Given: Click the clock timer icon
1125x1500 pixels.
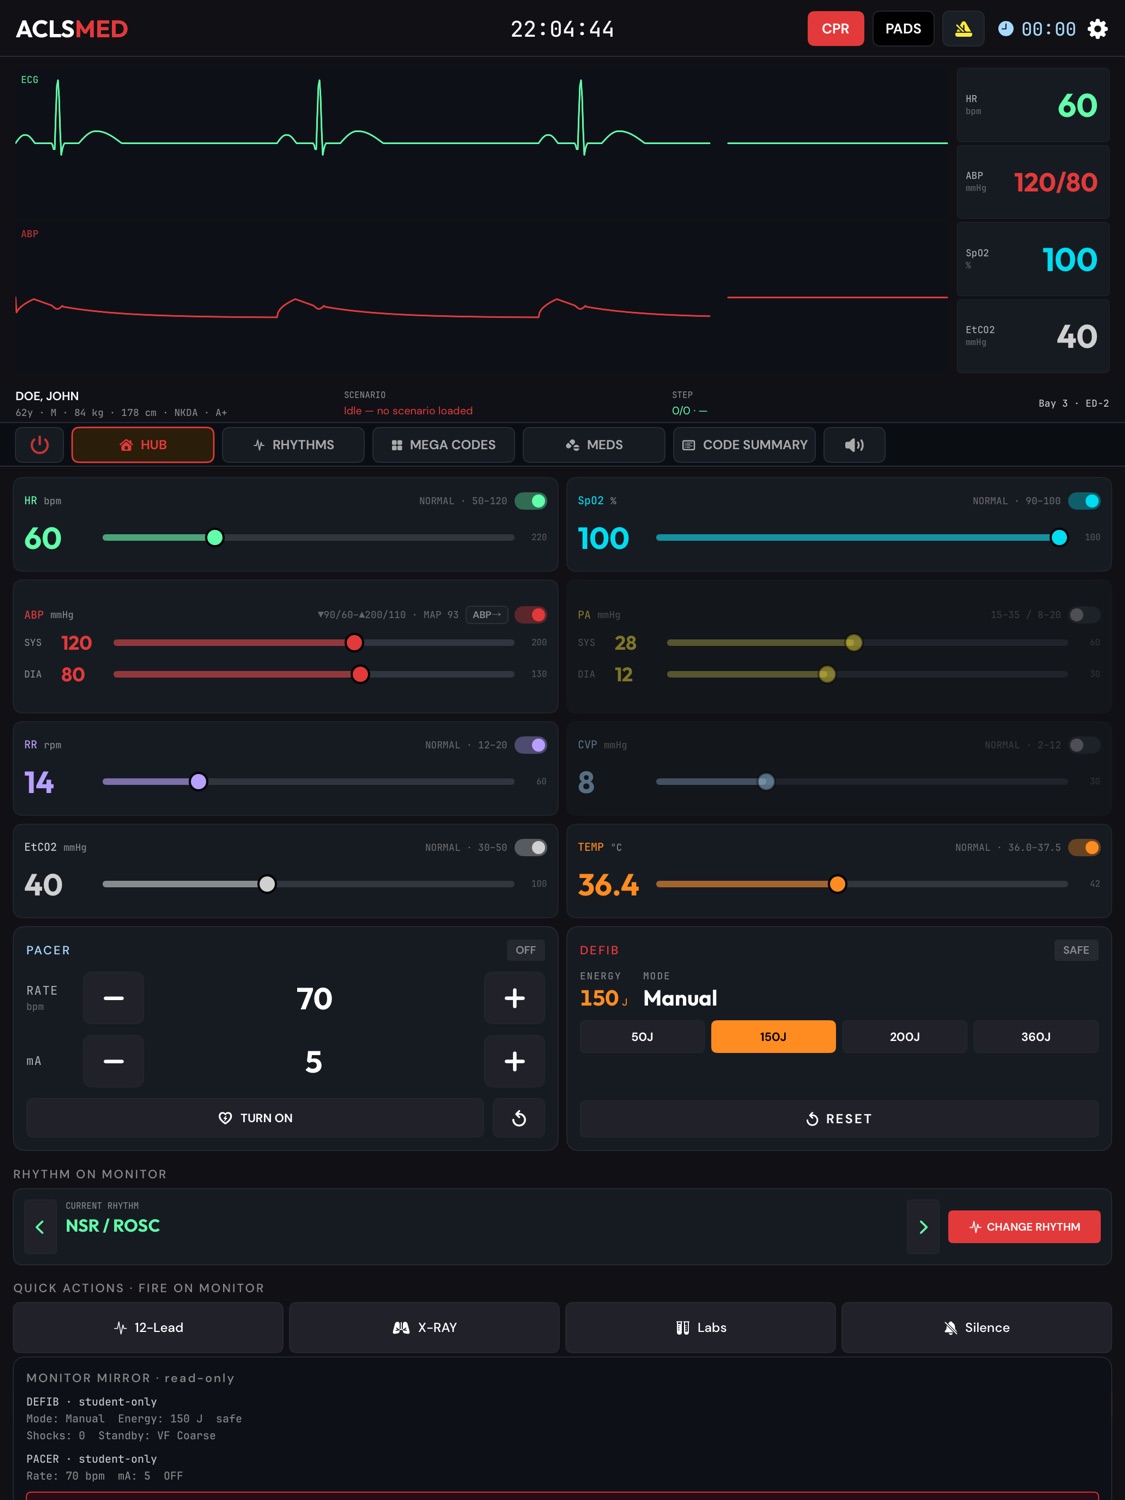Looking at the screenshot, I should click(x=1005, y=29).
